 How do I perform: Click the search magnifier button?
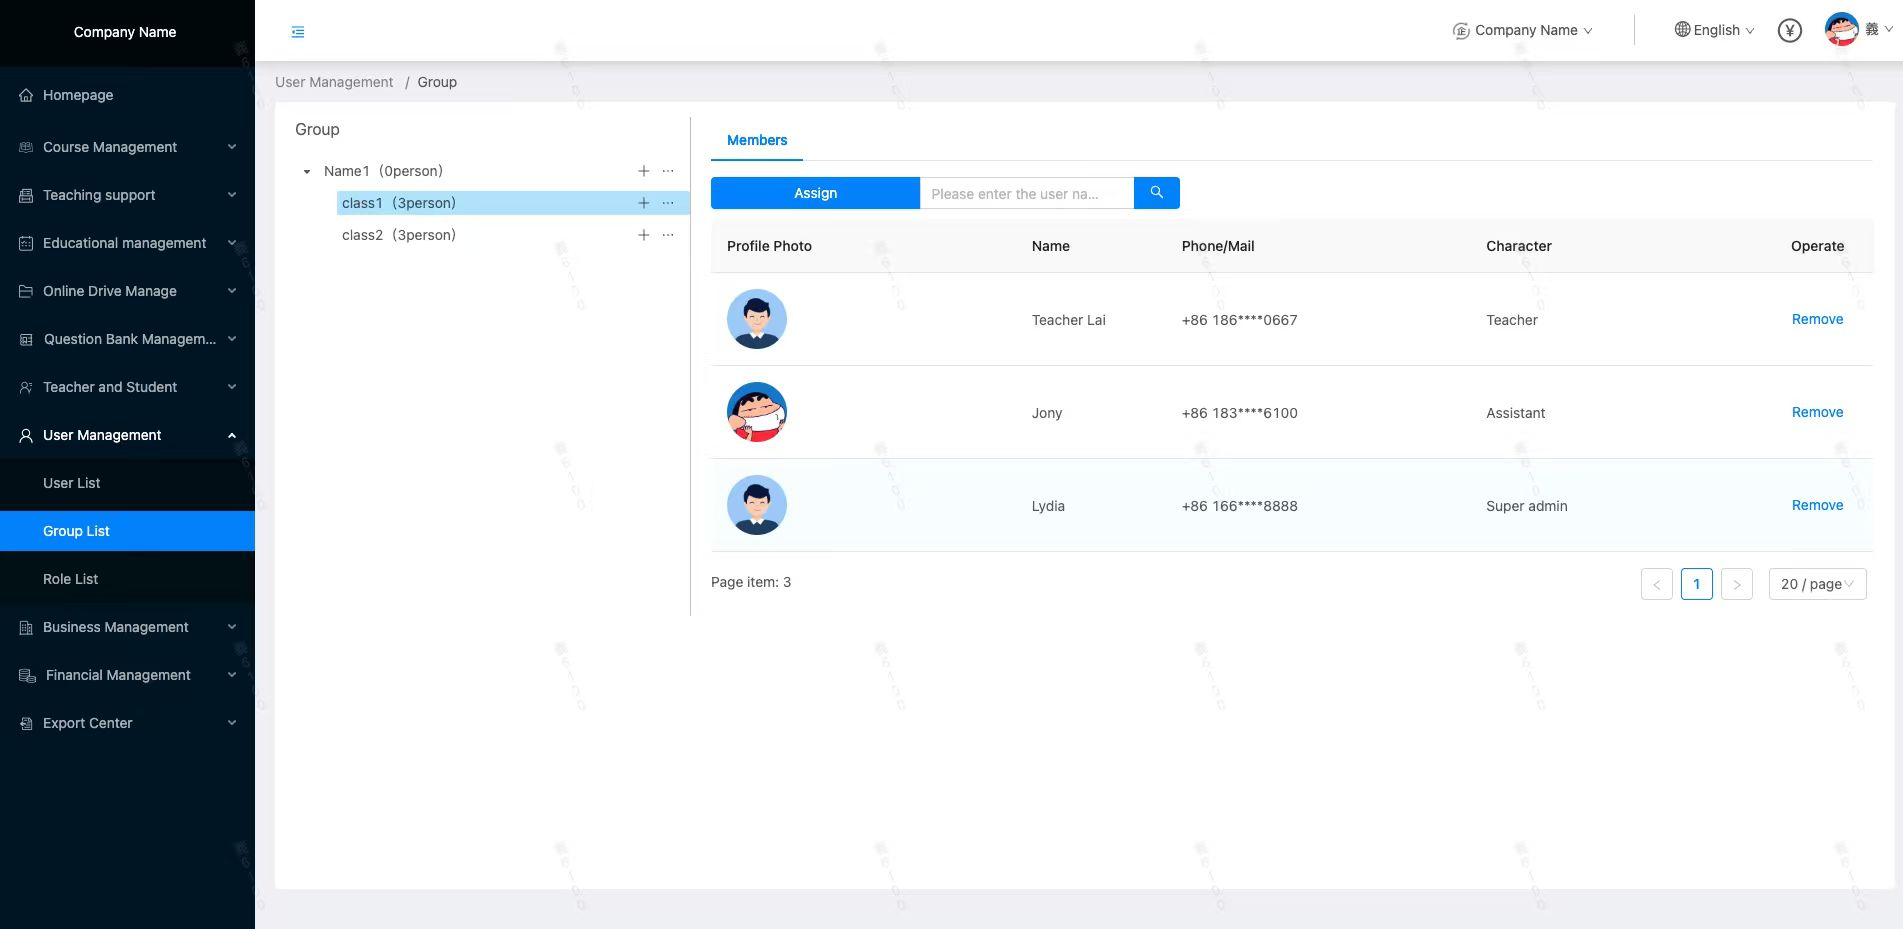1156,193
